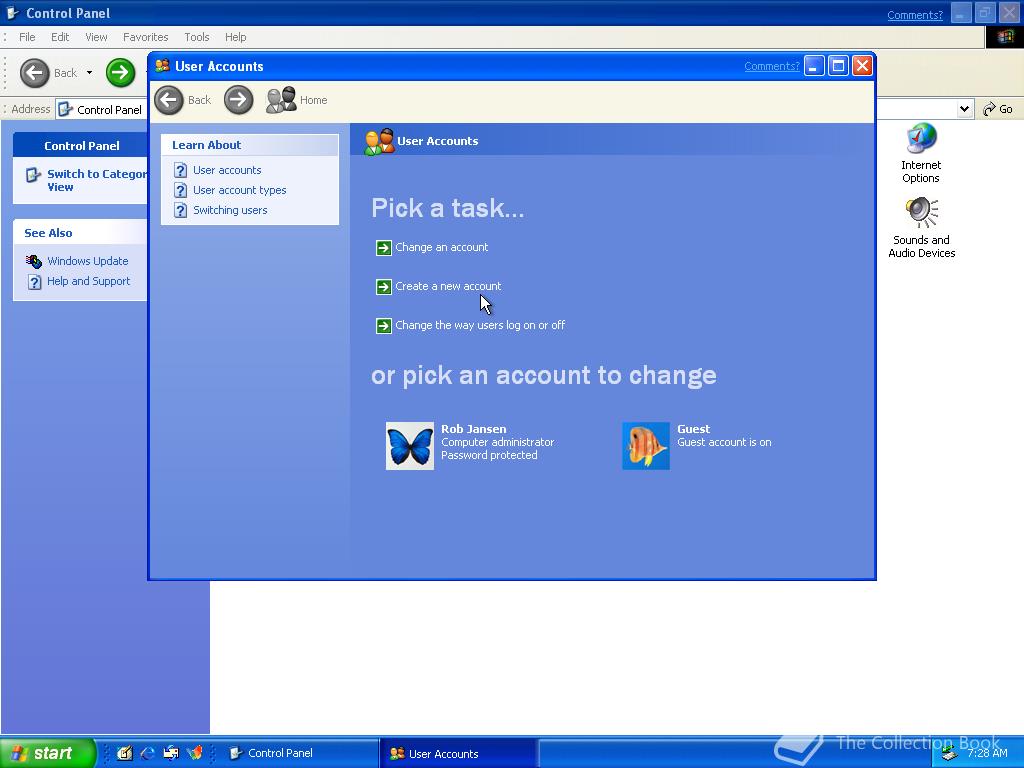Click the Help and Support link
The width and height of the screenshot is (1024, 768).
coord(88,281)
